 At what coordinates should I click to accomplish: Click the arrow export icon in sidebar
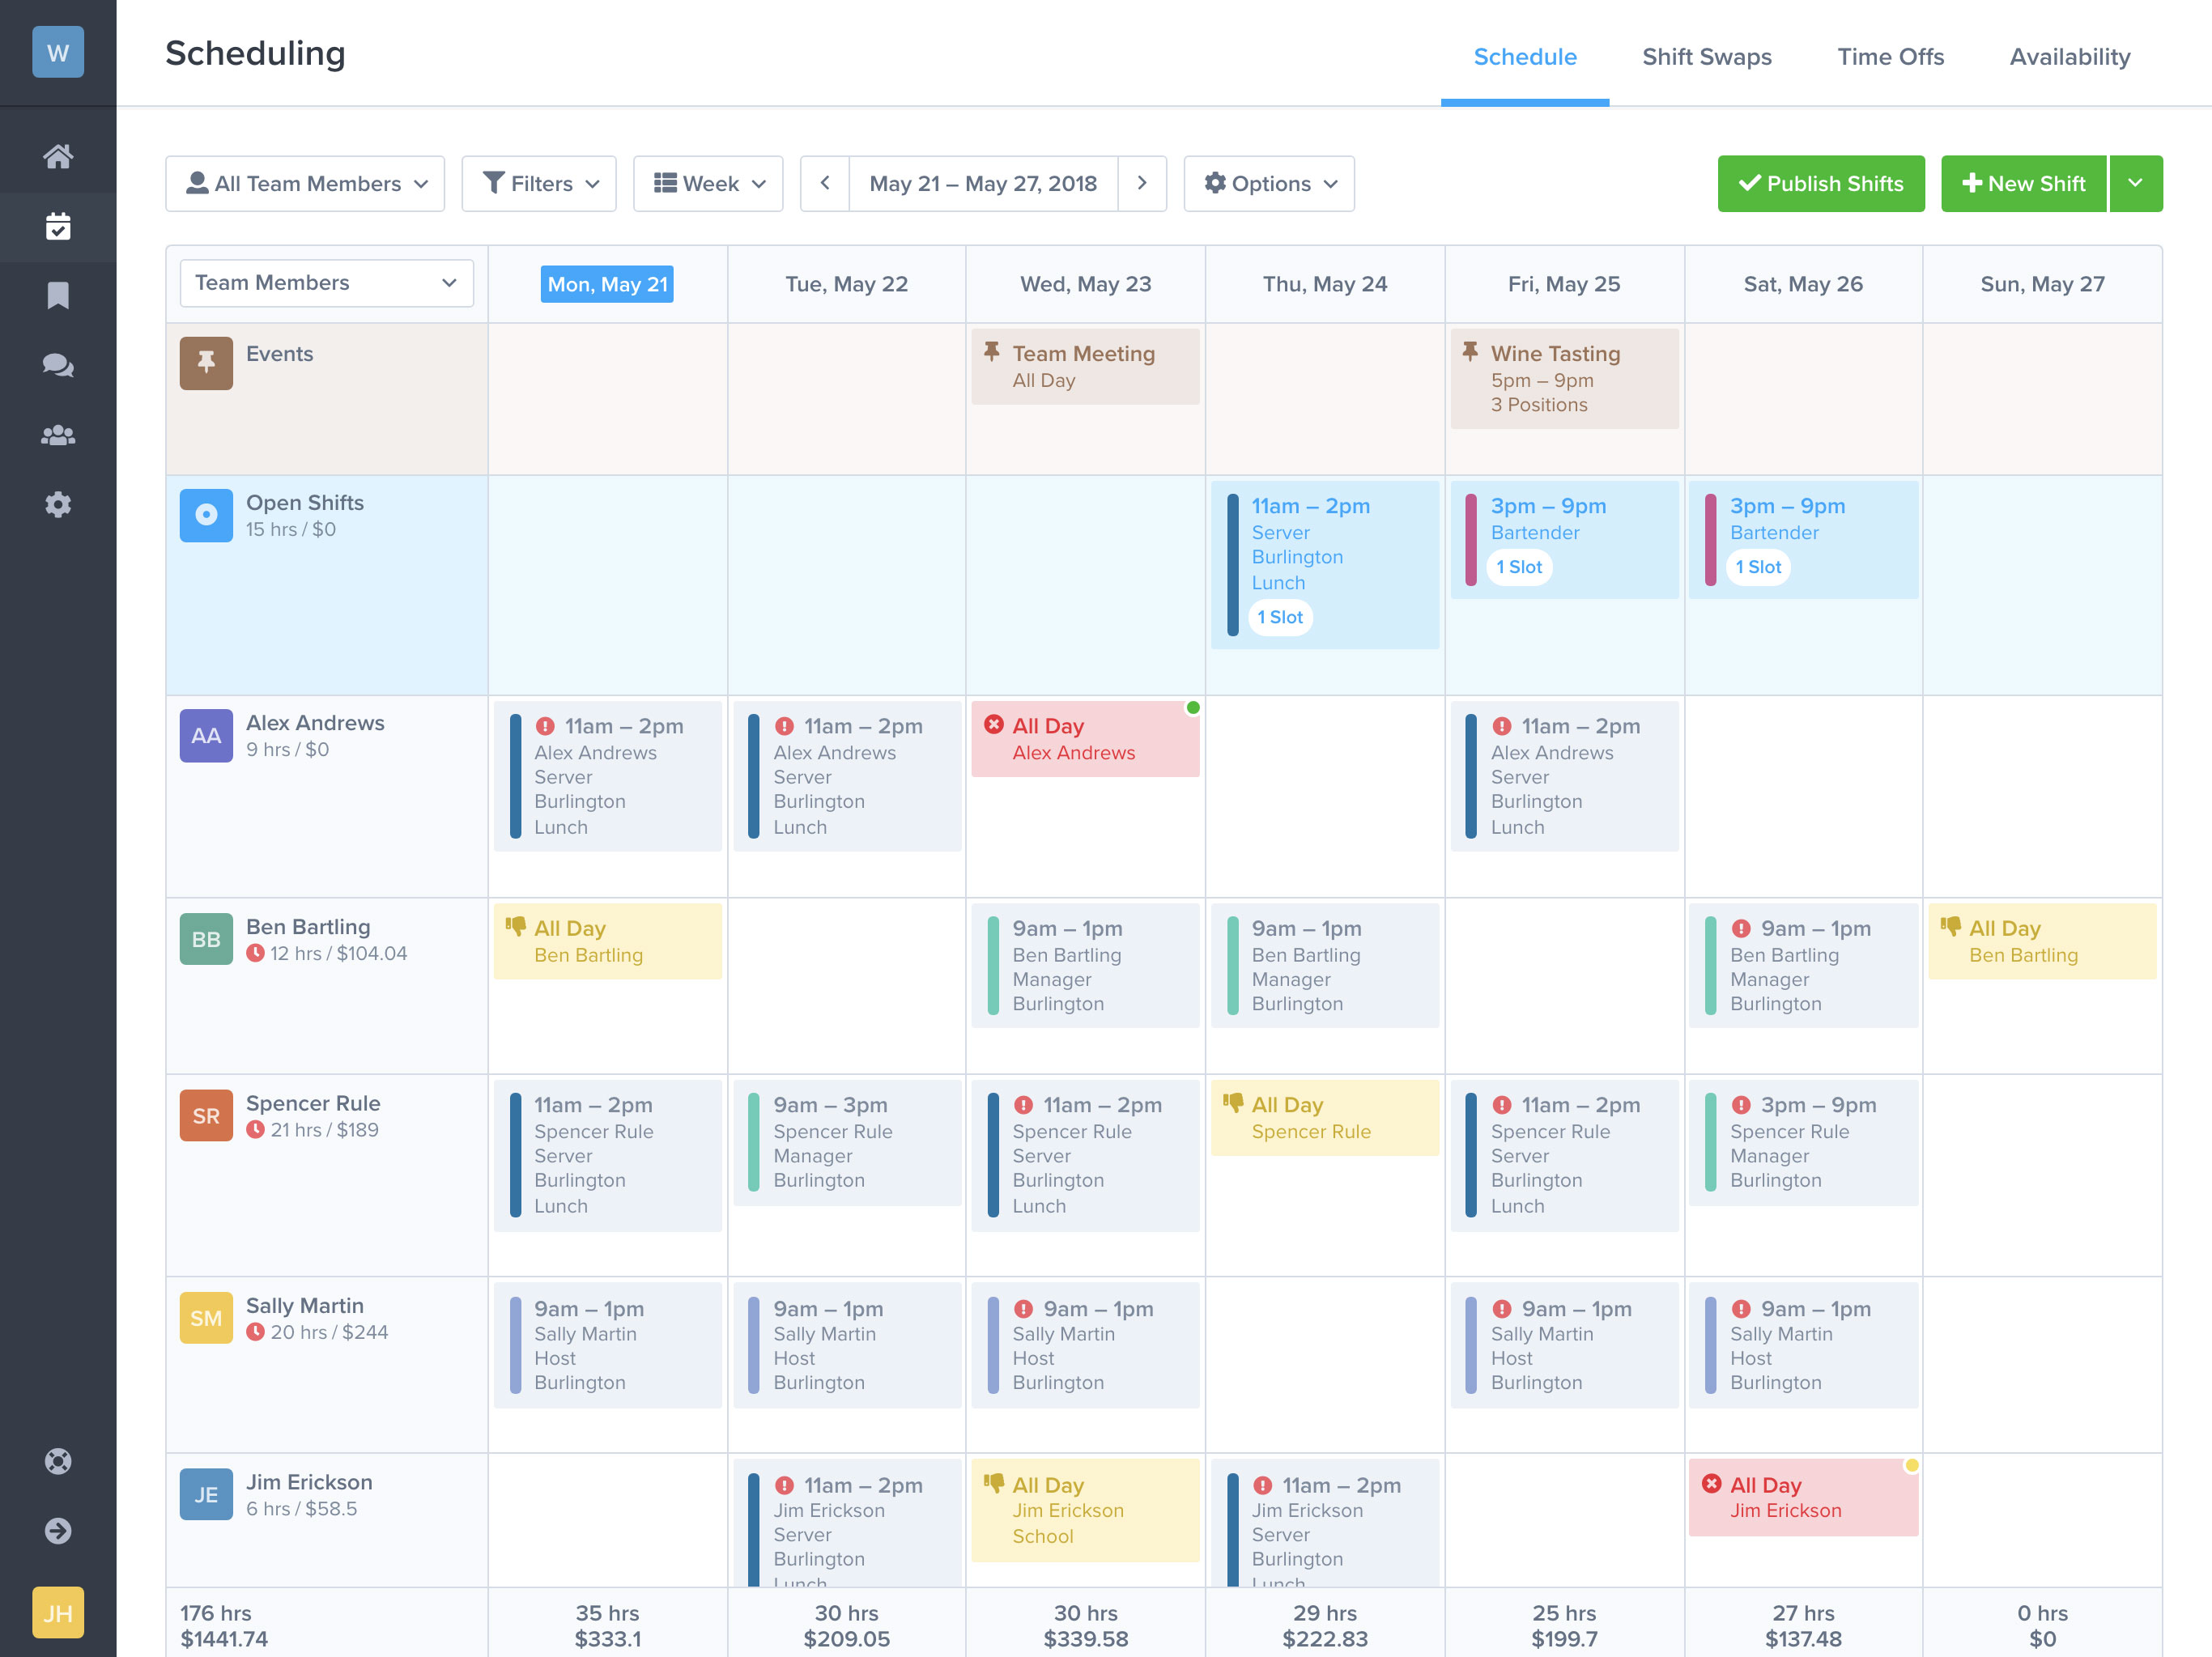click(x=57, y=1530)
